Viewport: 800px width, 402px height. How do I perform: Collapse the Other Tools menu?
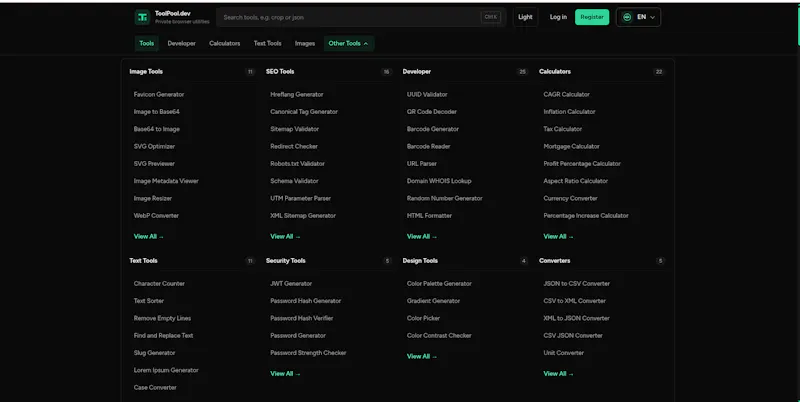(x=348, y=43)
